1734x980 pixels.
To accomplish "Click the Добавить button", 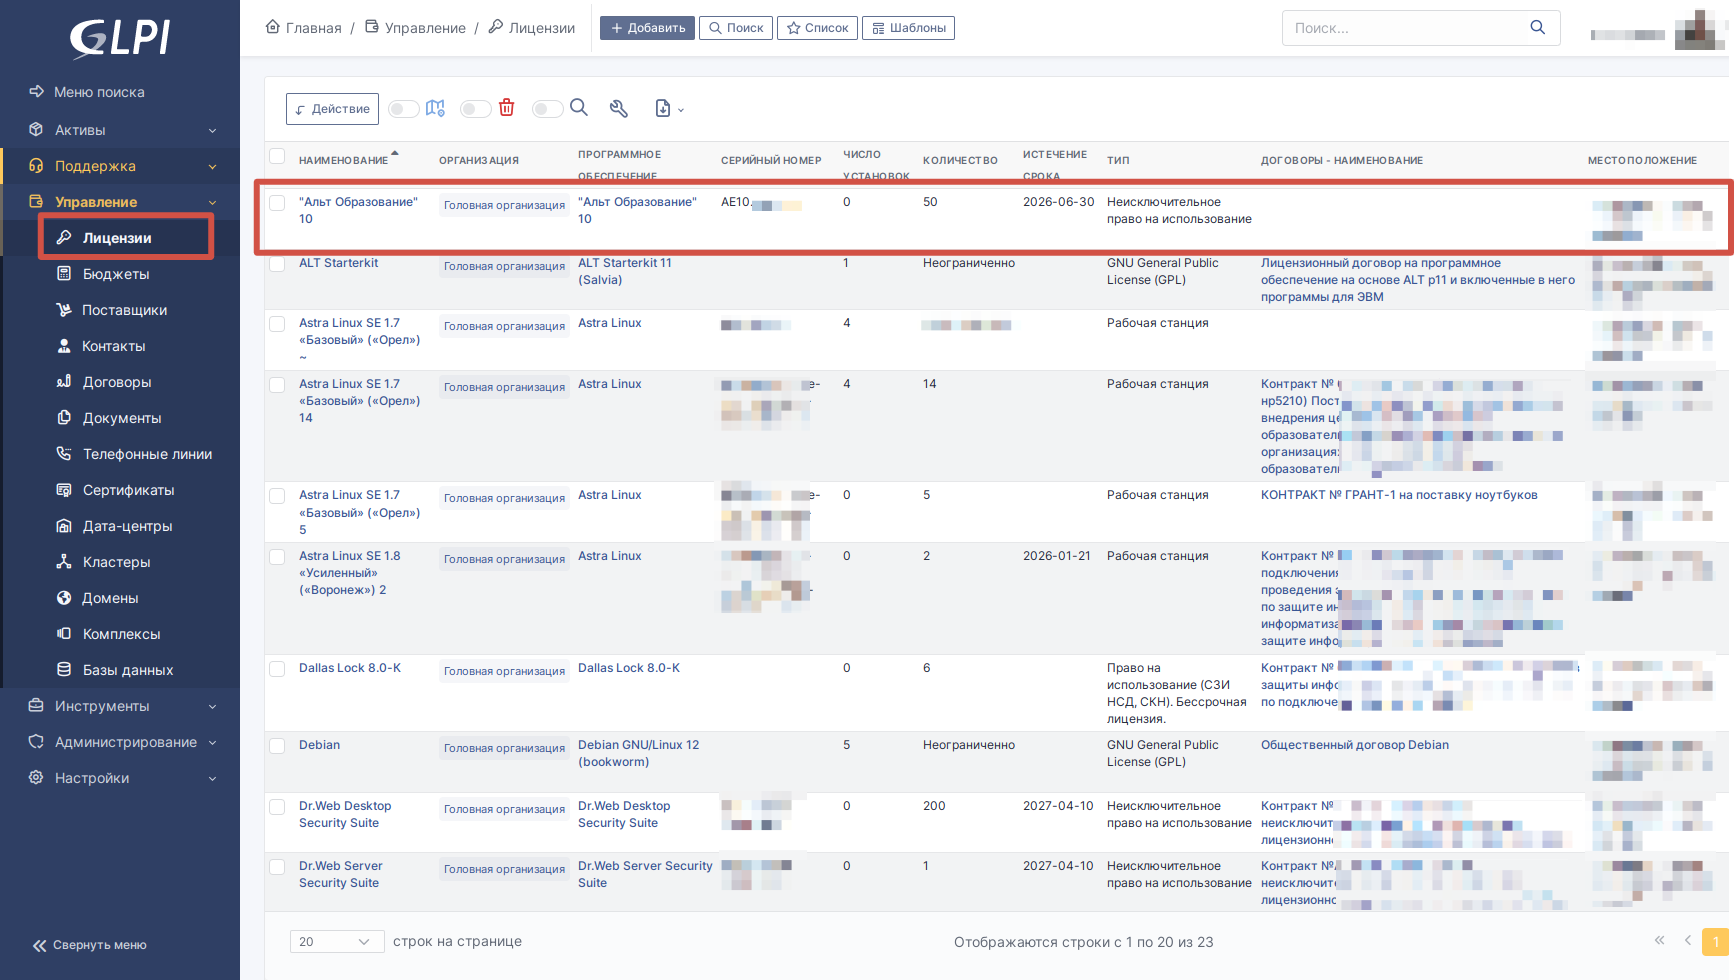I will [647, 28].
